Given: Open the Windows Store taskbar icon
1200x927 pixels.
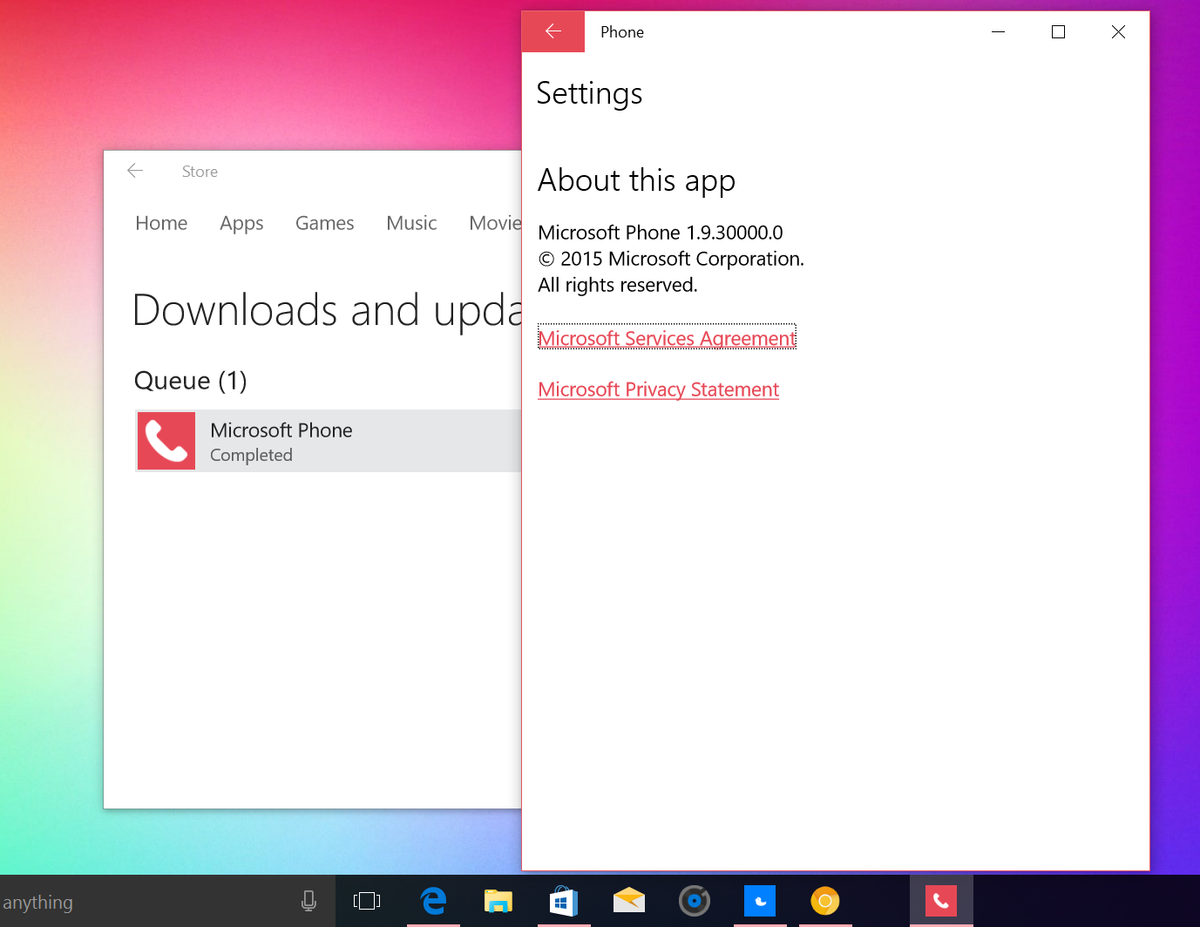Looking at the screenshot, I should tap(563, 901).
